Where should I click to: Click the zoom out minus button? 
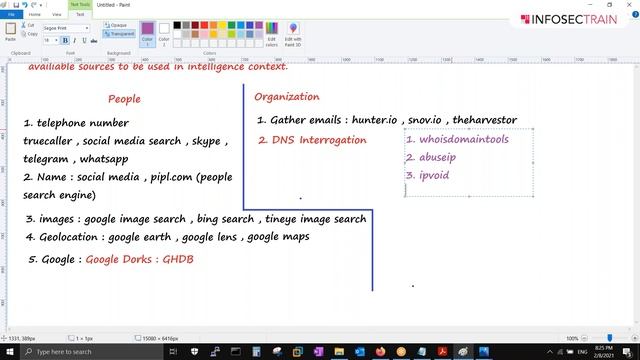(x=584, y=338)
